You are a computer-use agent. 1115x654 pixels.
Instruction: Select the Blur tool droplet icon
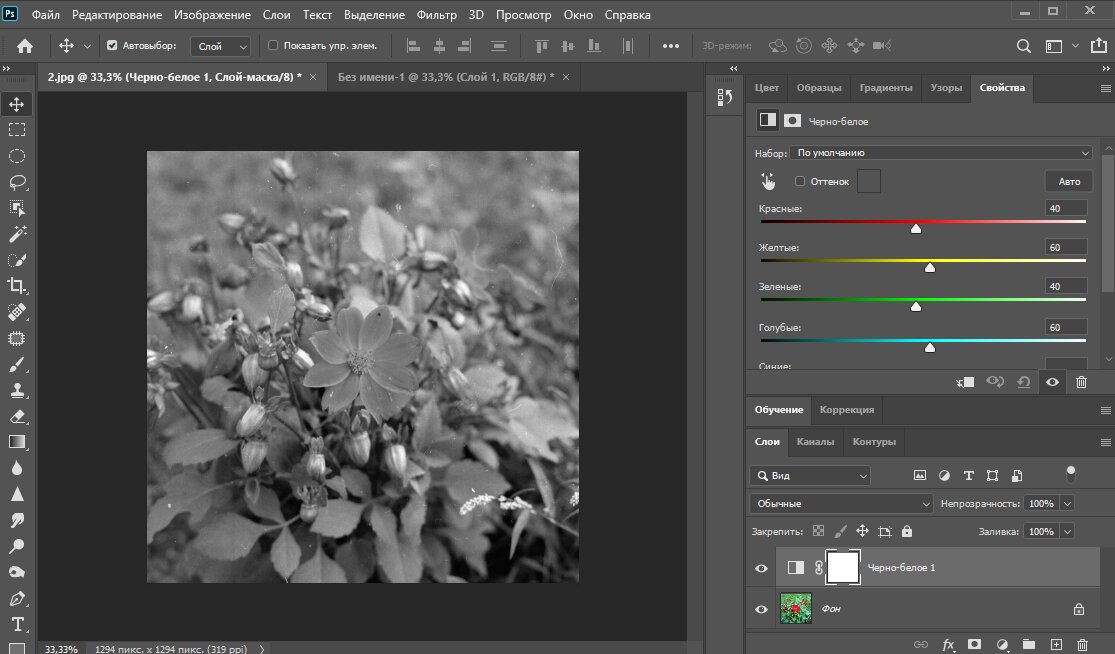[16, 468]
